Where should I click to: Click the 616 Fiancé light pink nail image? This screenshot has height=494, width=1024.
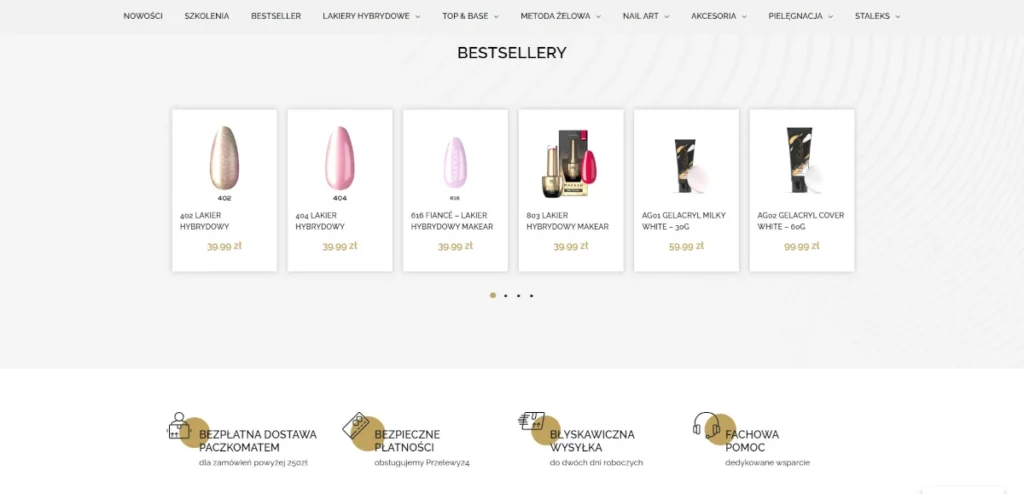(455, 163)
